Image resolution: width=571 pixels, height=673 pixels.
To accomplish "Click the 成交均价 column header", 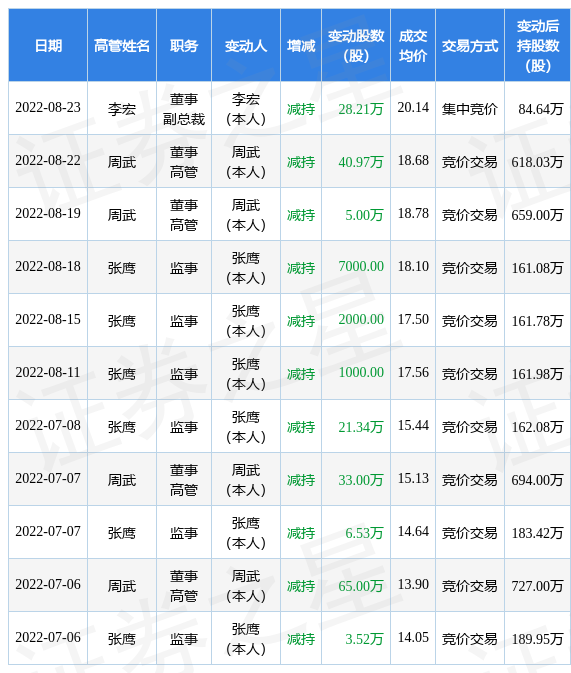I will [413, 45].
